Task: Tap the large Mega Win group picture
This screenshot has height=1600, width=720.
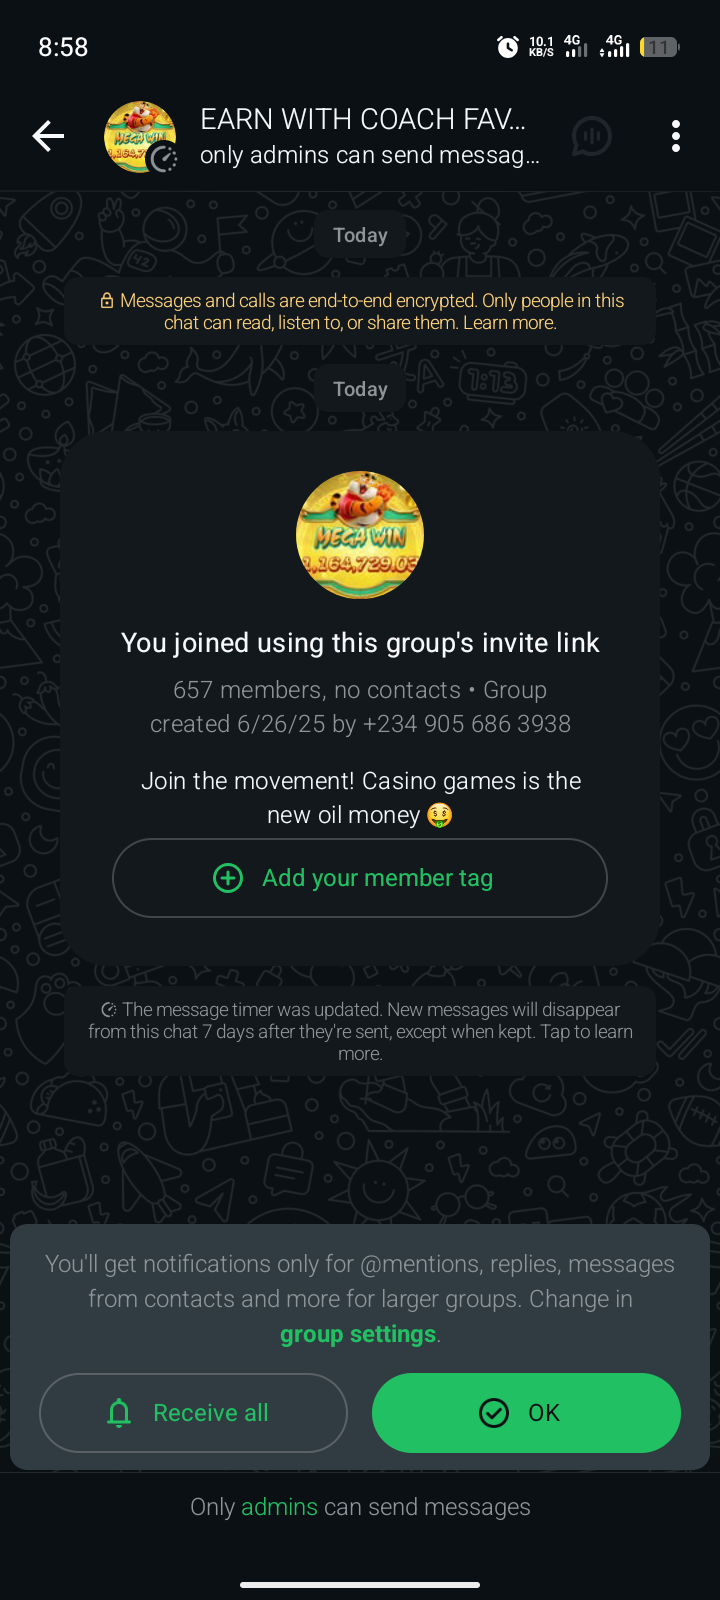Action: (360, 535)
